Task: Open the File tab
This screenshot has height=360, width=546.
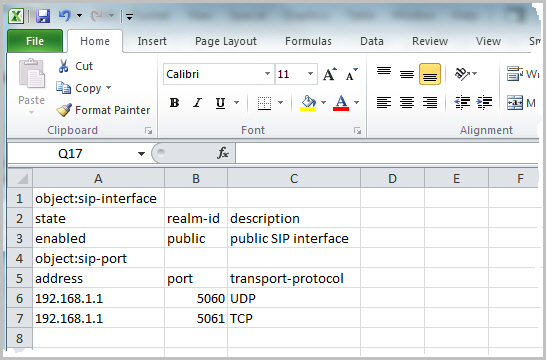Action: pos(35,41)
